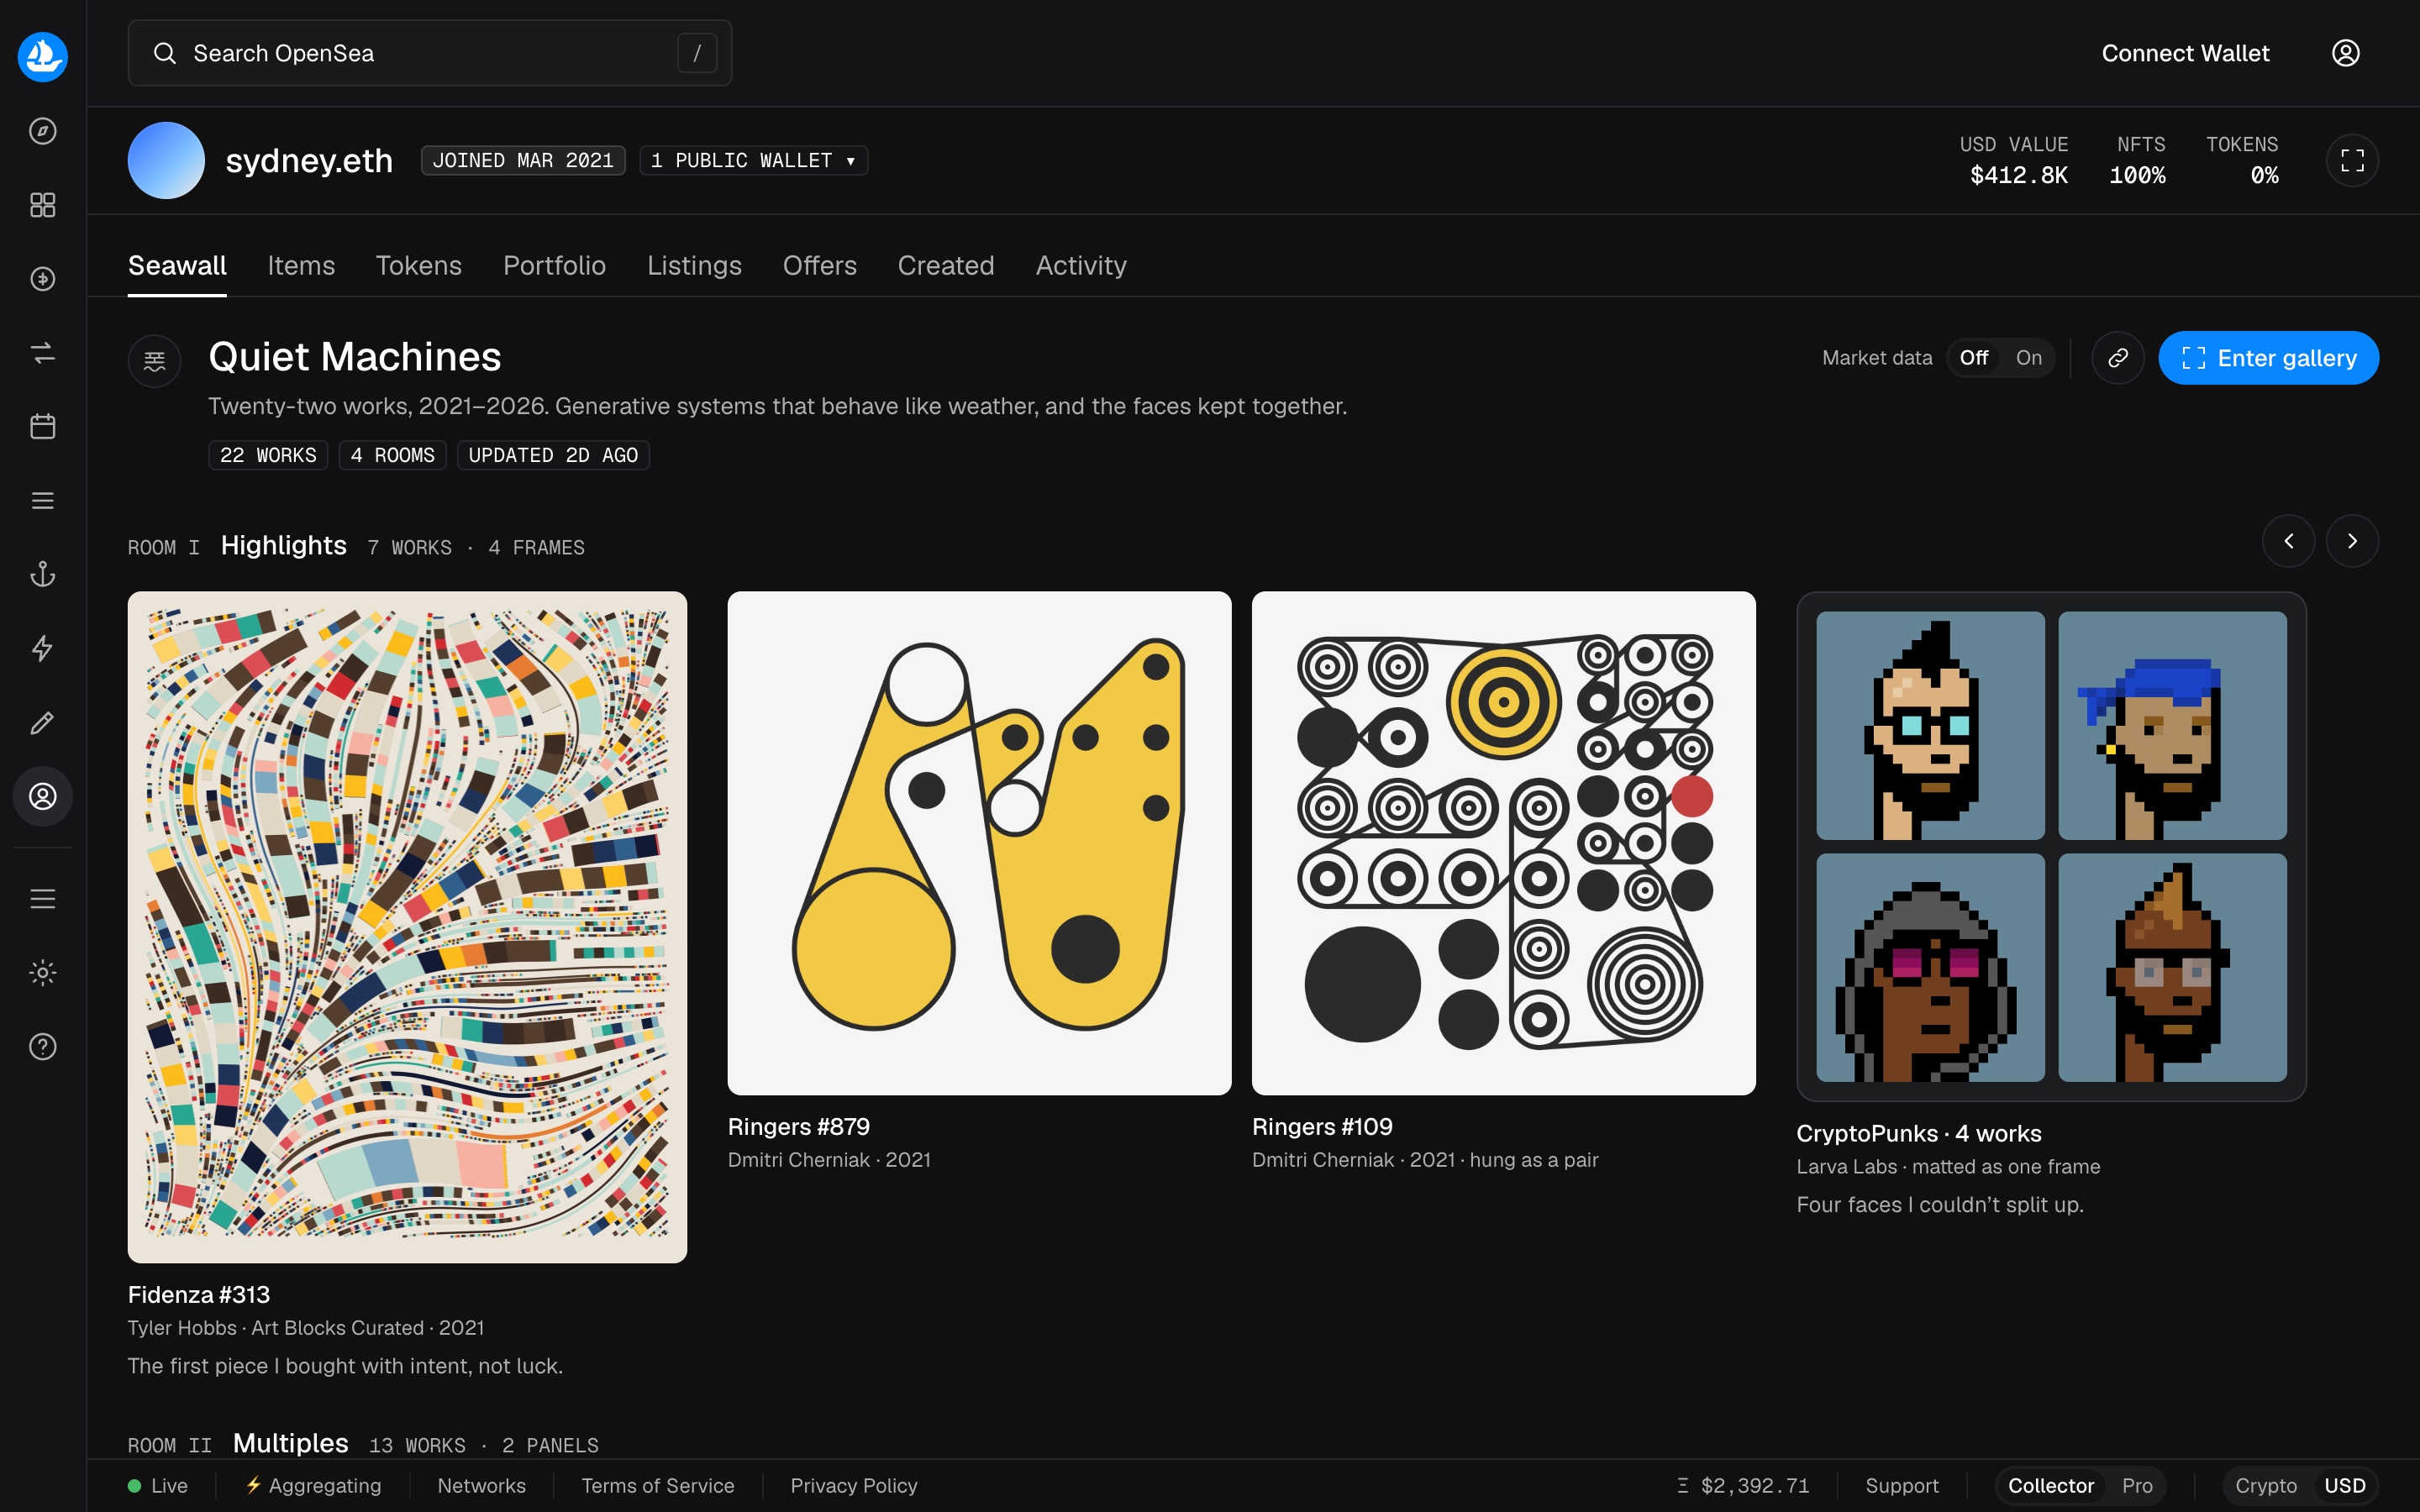Click Connect Wallet

click(2185, 53)
